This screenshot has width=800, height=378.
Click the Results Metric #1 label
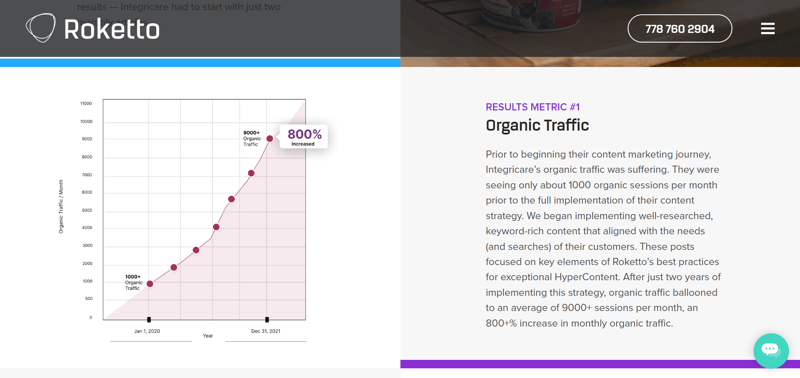point(533,107)
